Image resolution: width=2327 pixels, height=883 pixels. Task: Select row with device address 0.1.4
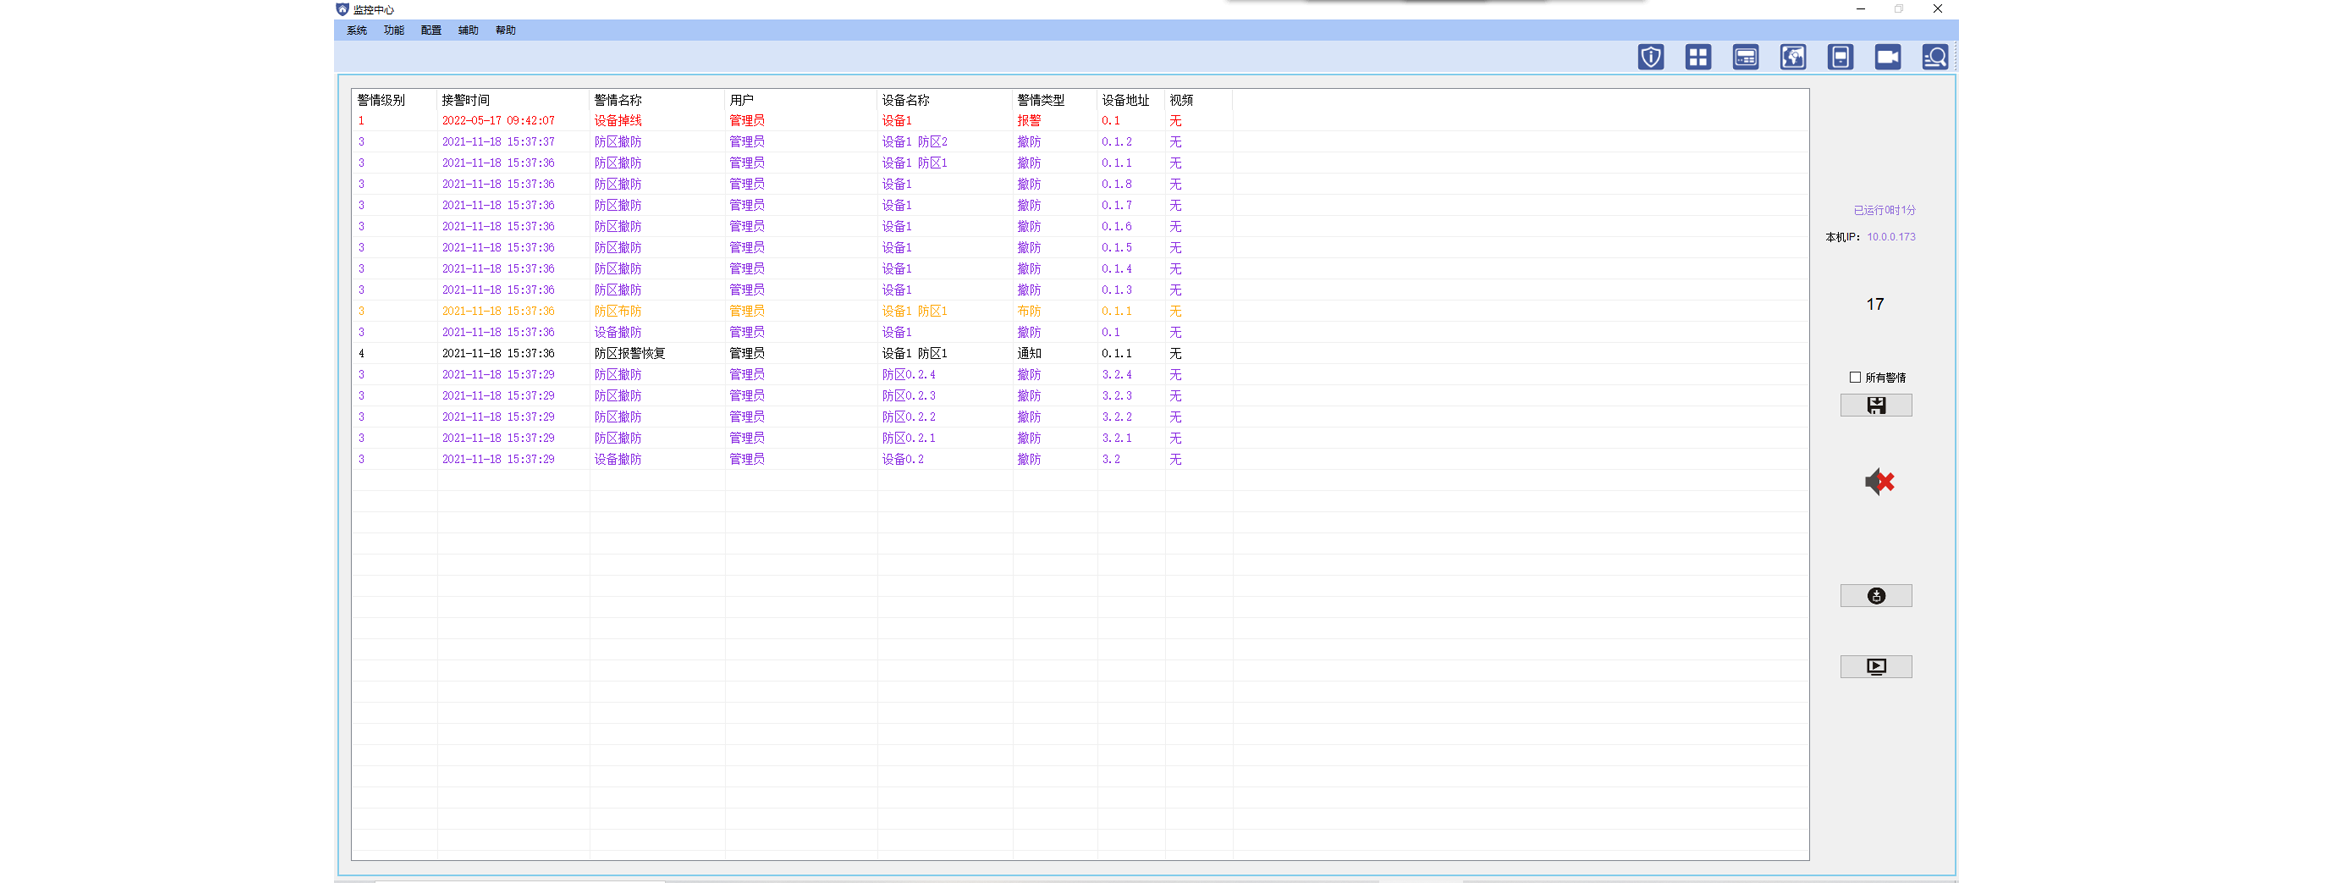tap(1080, 269)
